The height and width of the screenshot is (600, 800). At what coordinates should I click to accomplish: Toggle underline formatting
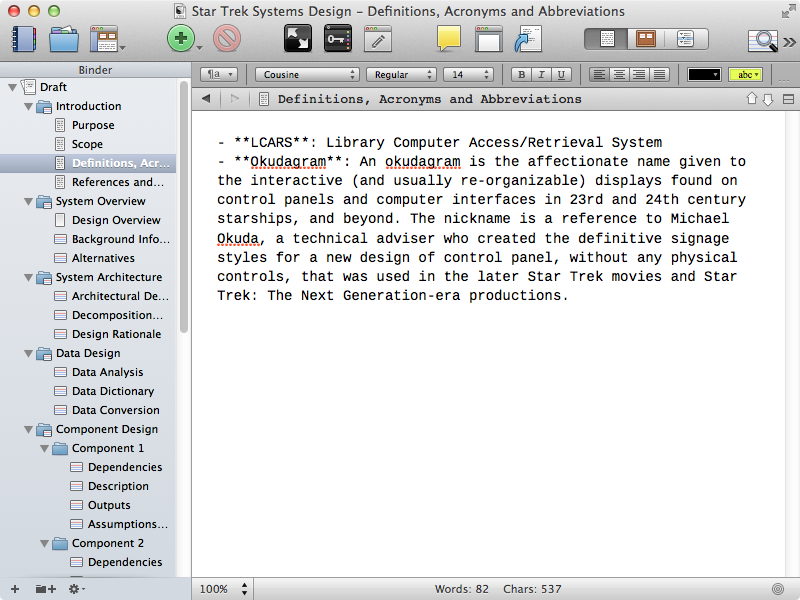click(561, 74)
